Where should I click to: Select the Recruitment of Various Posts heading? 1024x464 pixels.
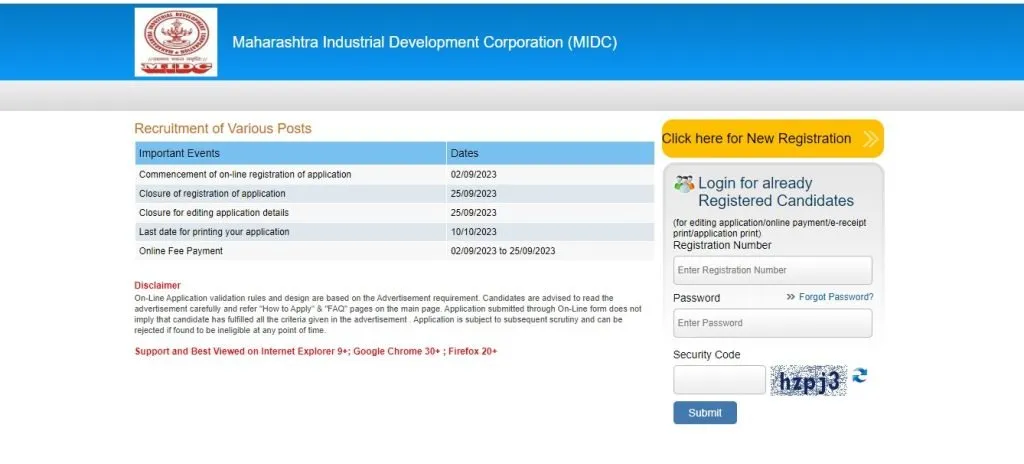223,129
